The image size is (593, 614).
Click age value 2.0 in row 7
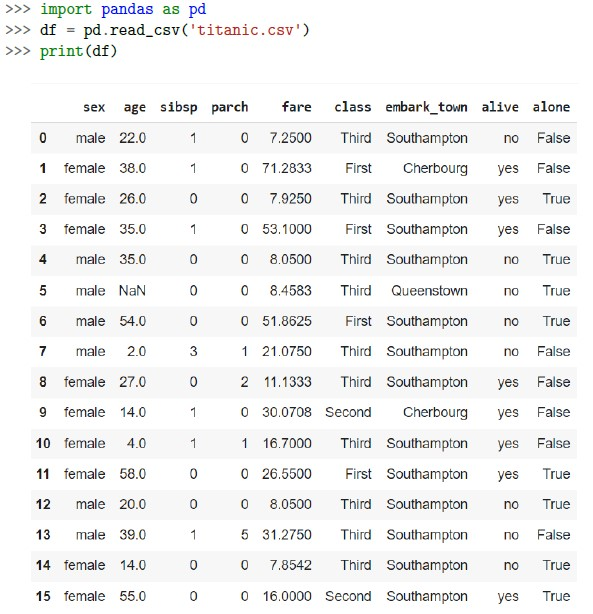coord(136,352)
